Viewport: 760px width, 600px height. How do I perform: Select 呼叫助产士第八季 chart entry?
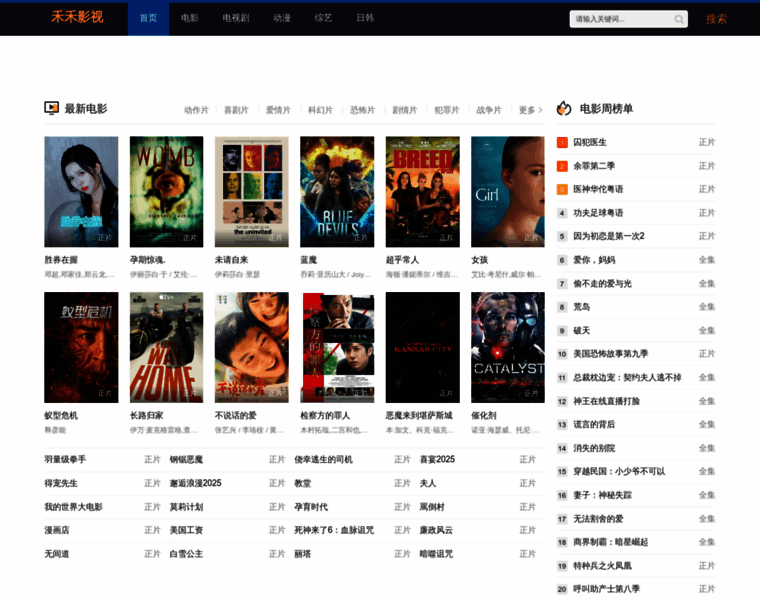[x=606, y=589]
